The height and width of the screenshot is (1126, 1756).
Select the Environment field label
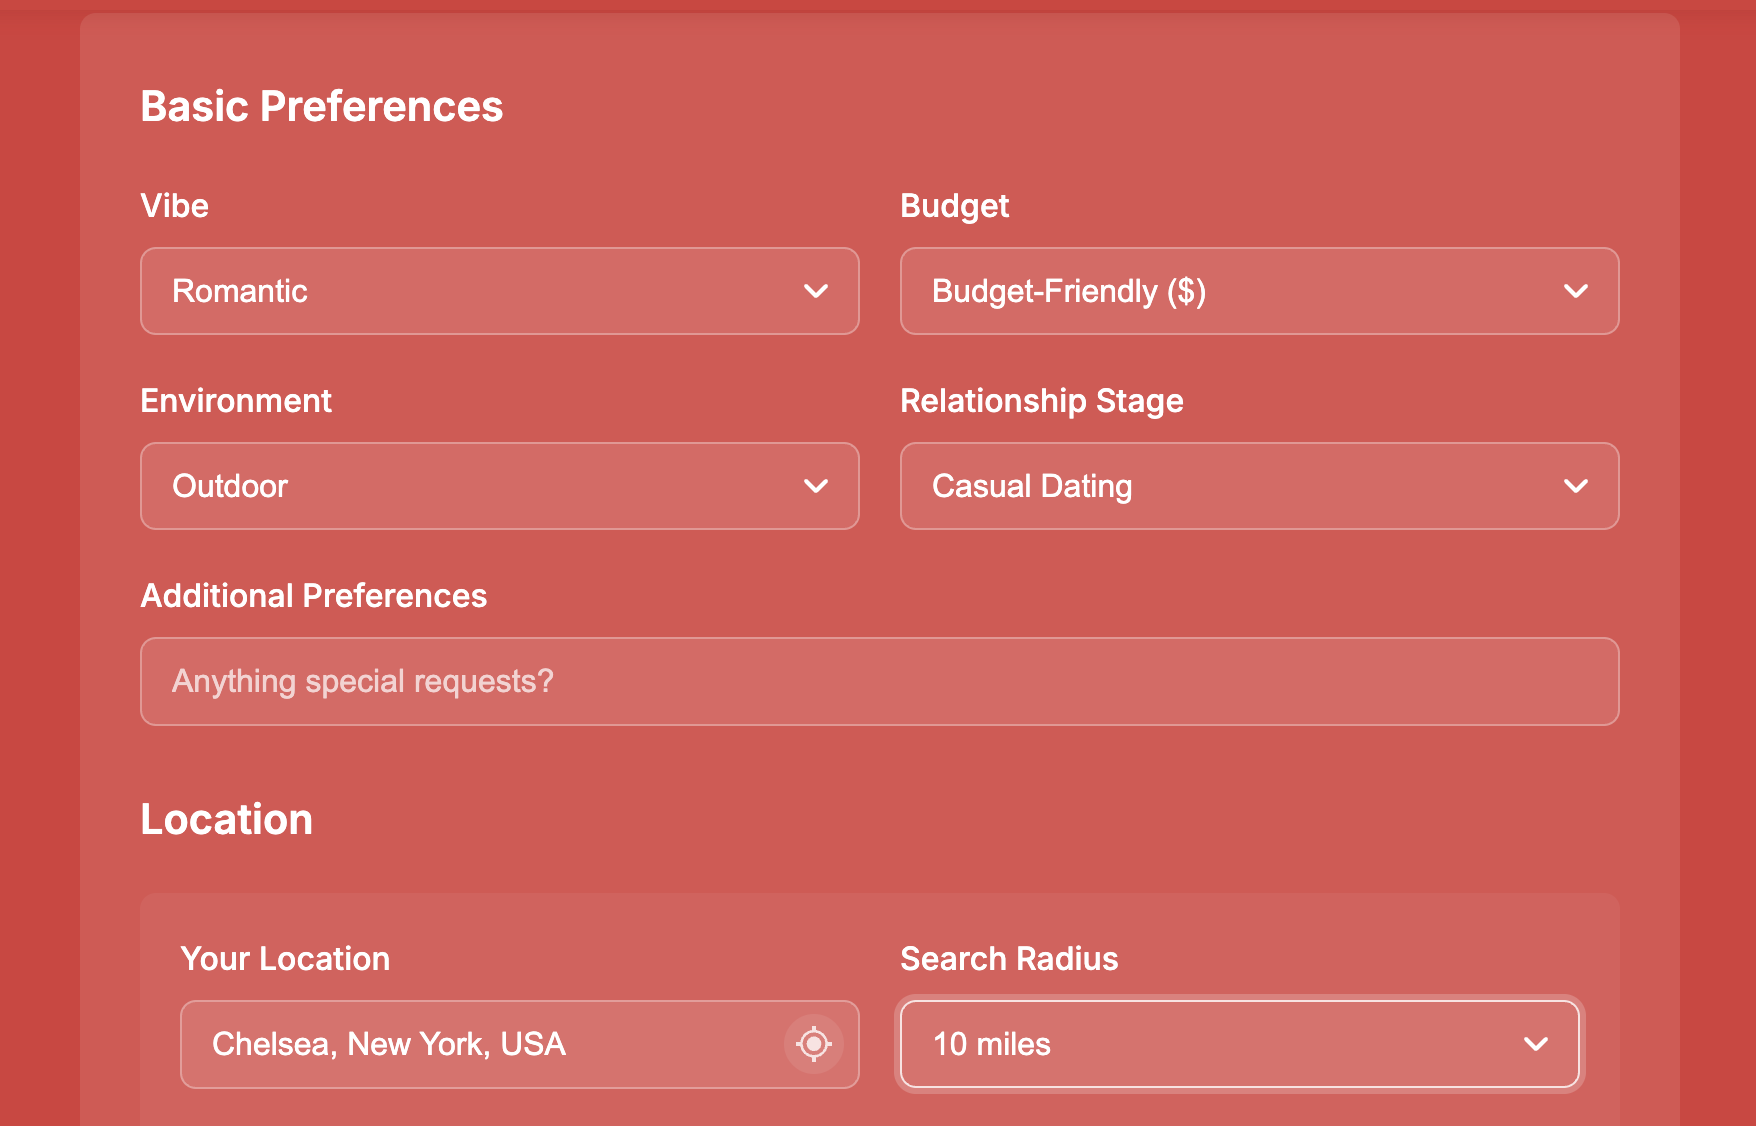pos(236,401)
